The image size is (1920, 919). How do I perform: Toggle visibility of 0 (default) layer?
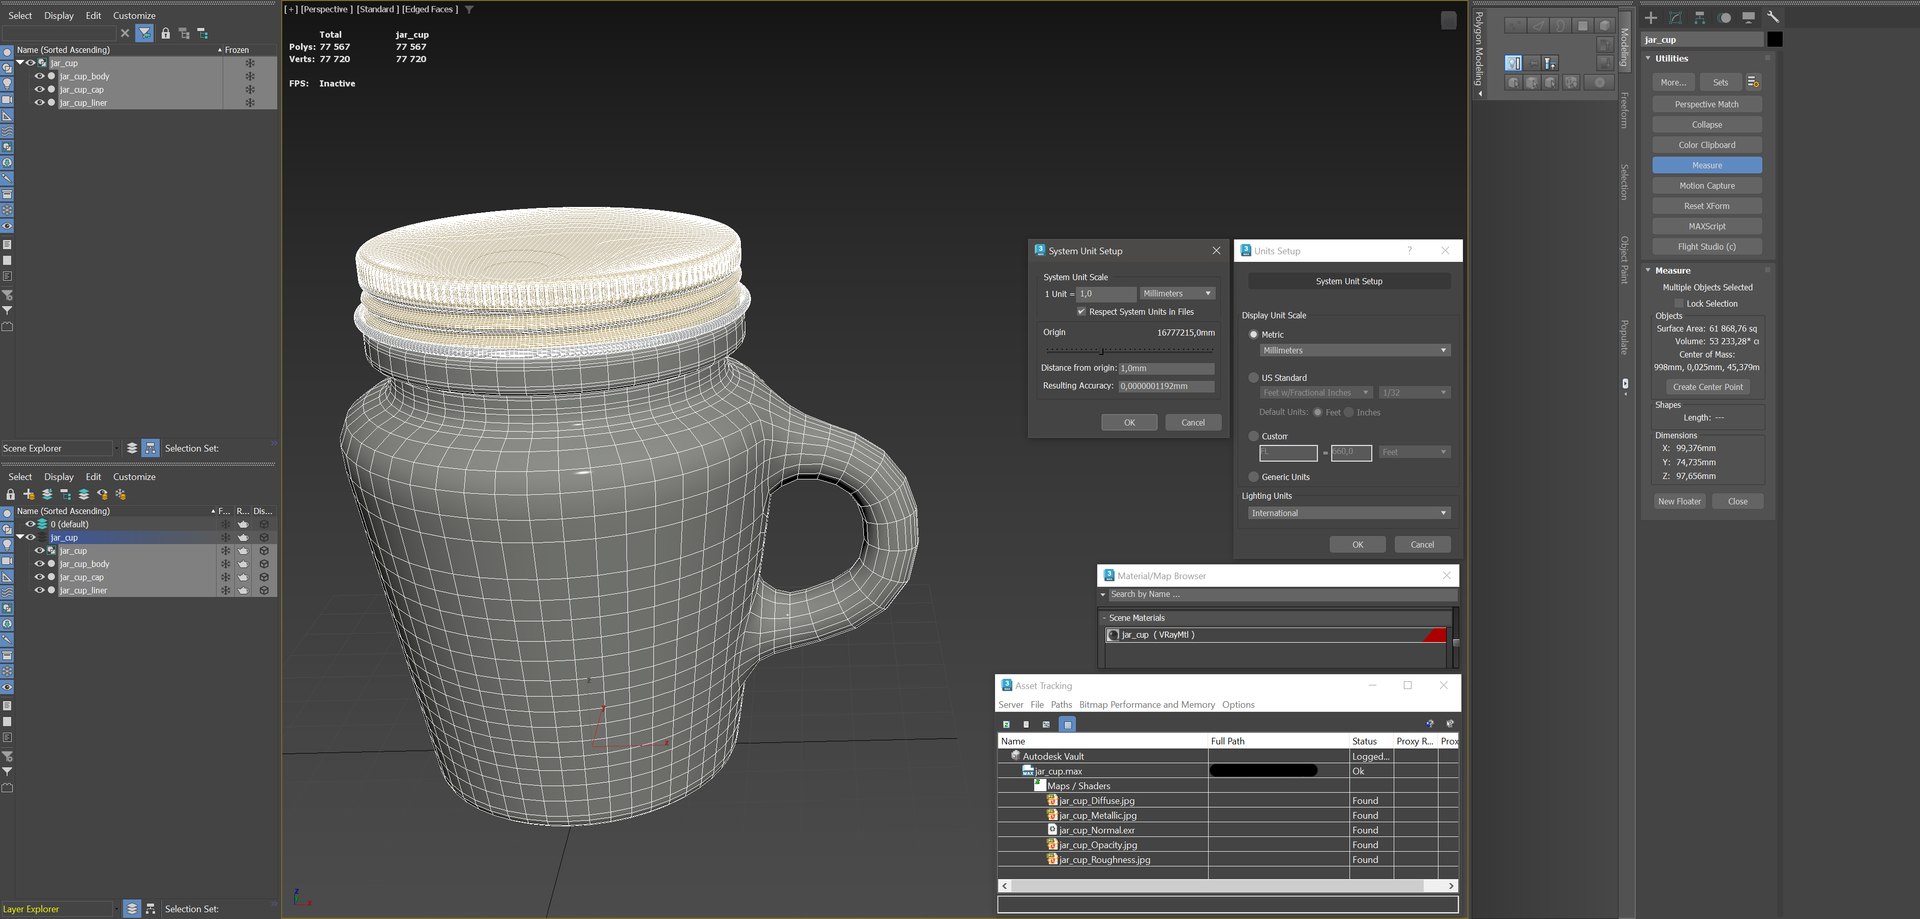tap(30, 524)
